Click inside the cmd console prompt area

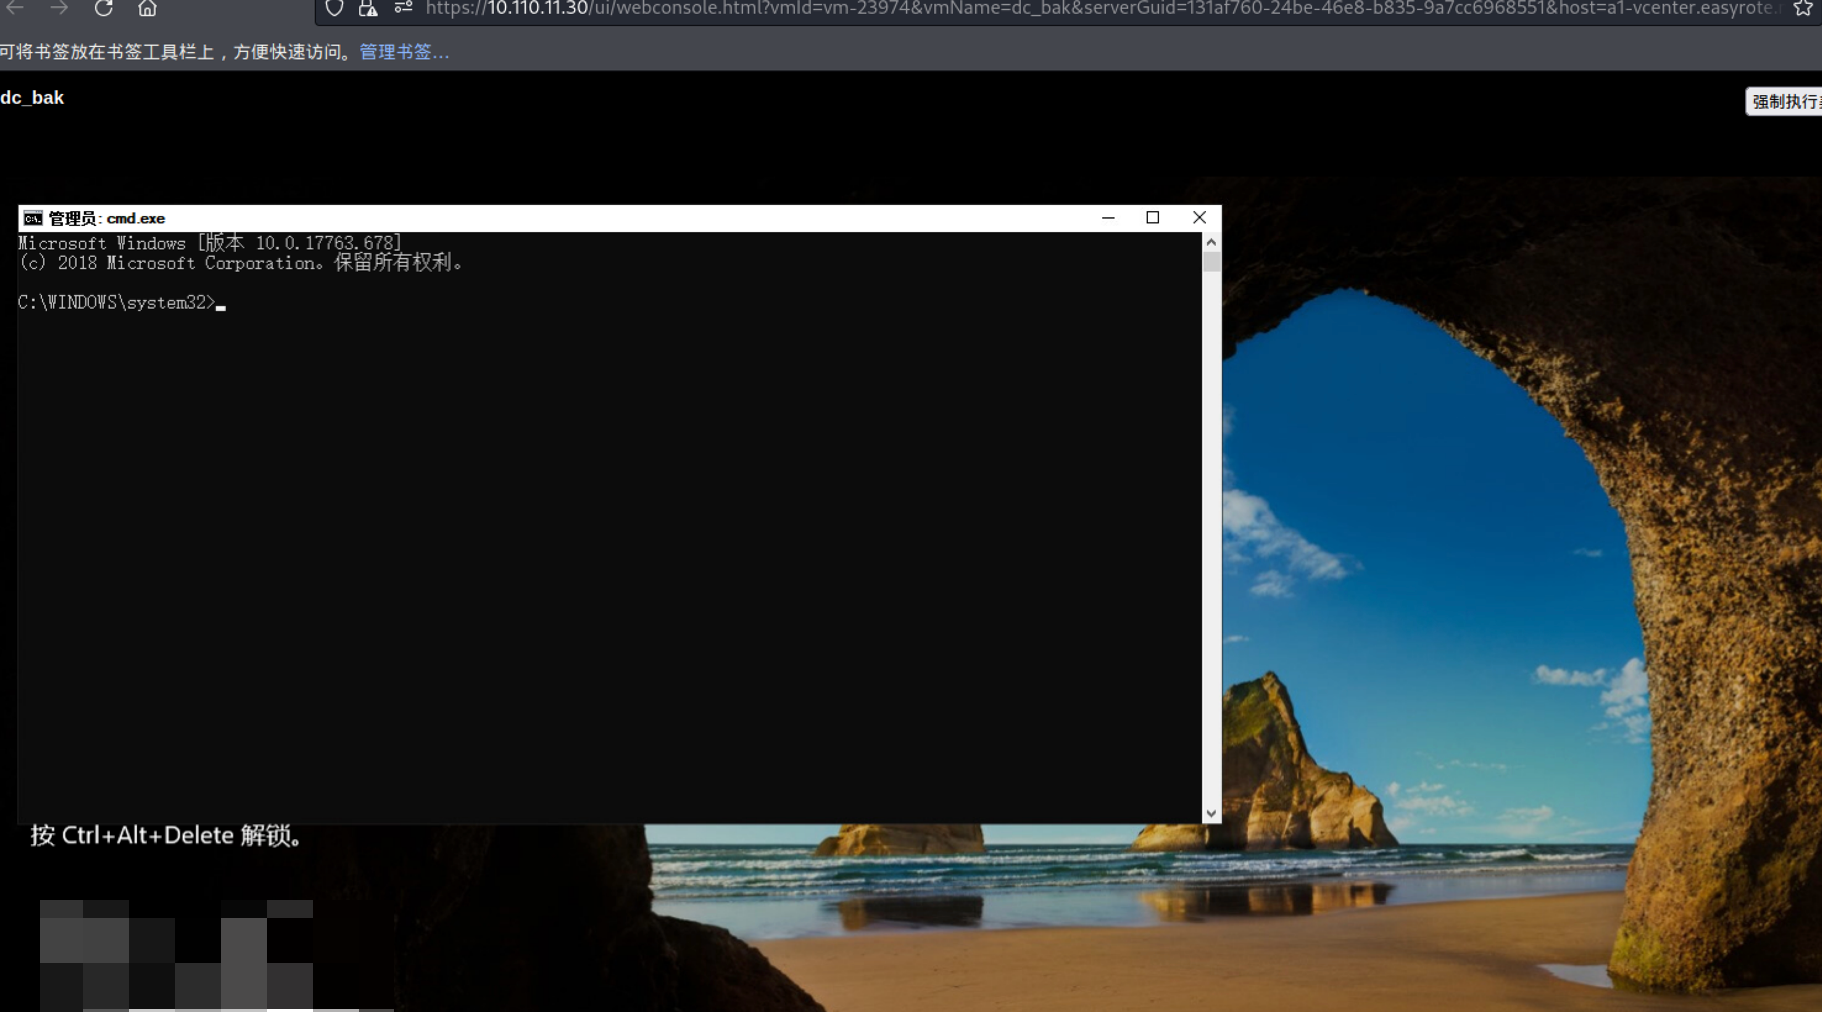pyautogui.click(x=610, y=528)
